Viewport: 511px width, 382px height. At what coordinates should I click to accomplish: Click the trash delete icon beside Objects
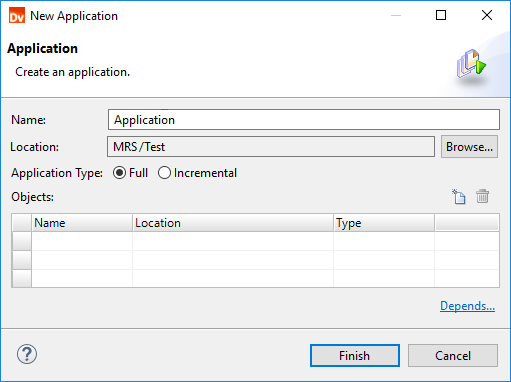pyautogui.click(x=482, y=196)
